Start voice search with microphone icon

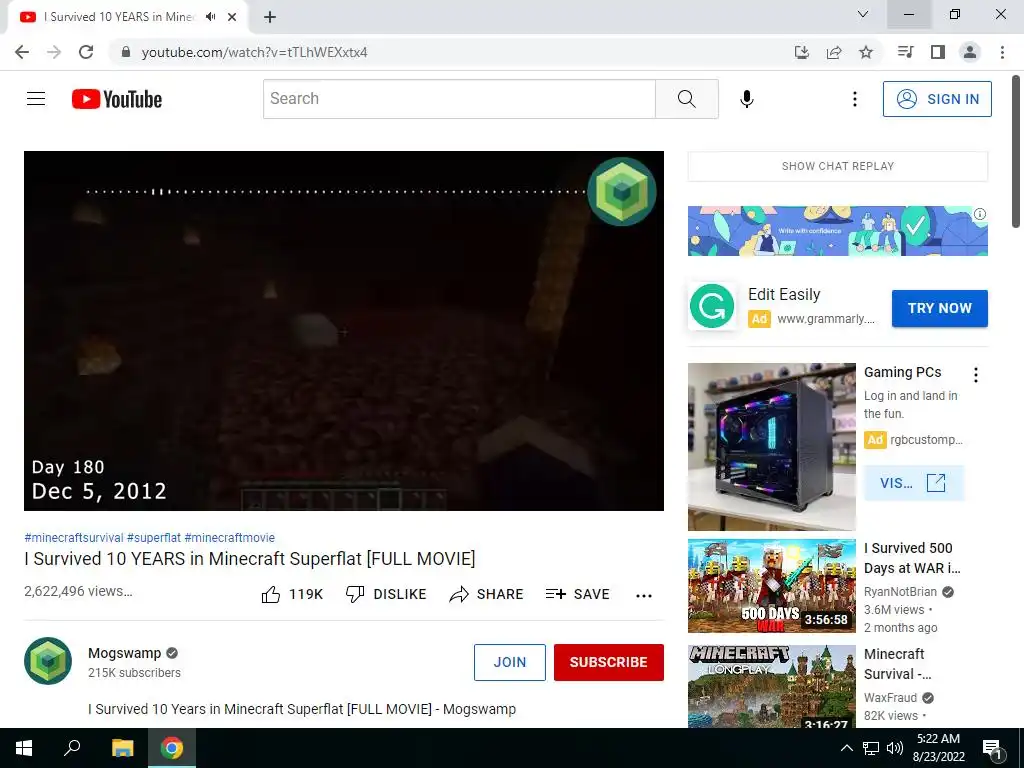pos(746,99)
